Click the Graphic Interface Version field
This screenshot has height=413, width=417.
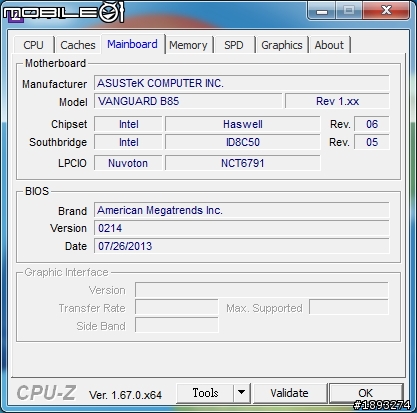[x=262, y=290]
